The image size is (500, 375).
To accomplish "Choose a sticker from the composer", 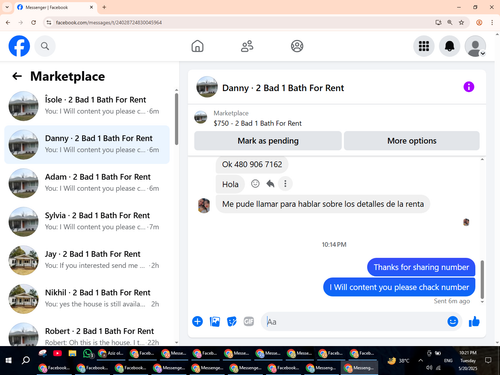I will pyautogui.click(x=232, y=322).
